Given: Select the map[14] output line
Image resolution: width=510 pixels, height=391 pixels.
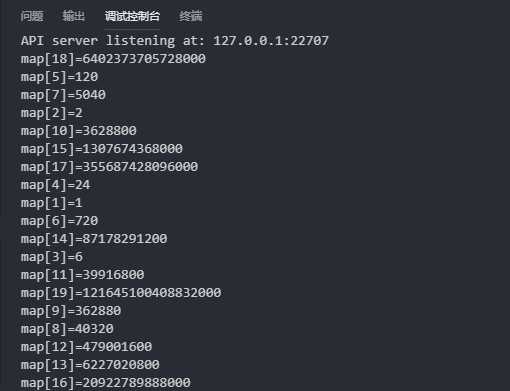Looking at the screenshot, I should [94, 239].
